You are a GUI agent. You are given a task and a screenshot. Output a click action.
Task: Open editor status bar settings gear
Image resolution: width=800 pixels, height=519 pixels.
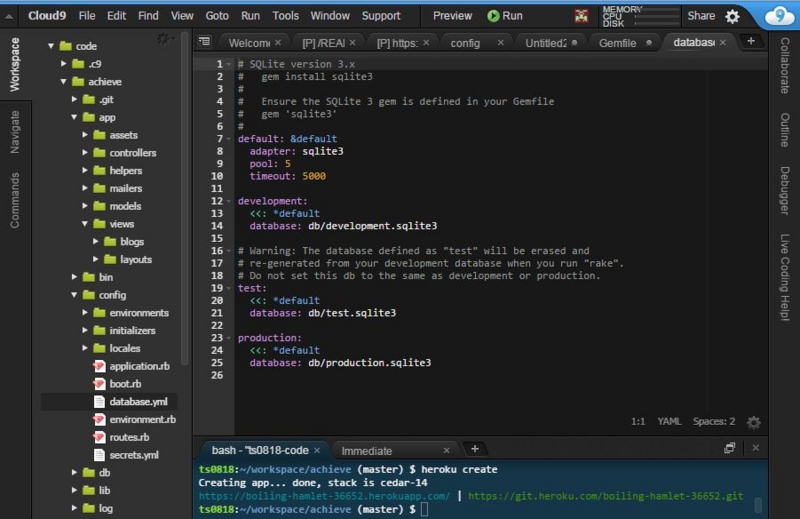point(754,423)
